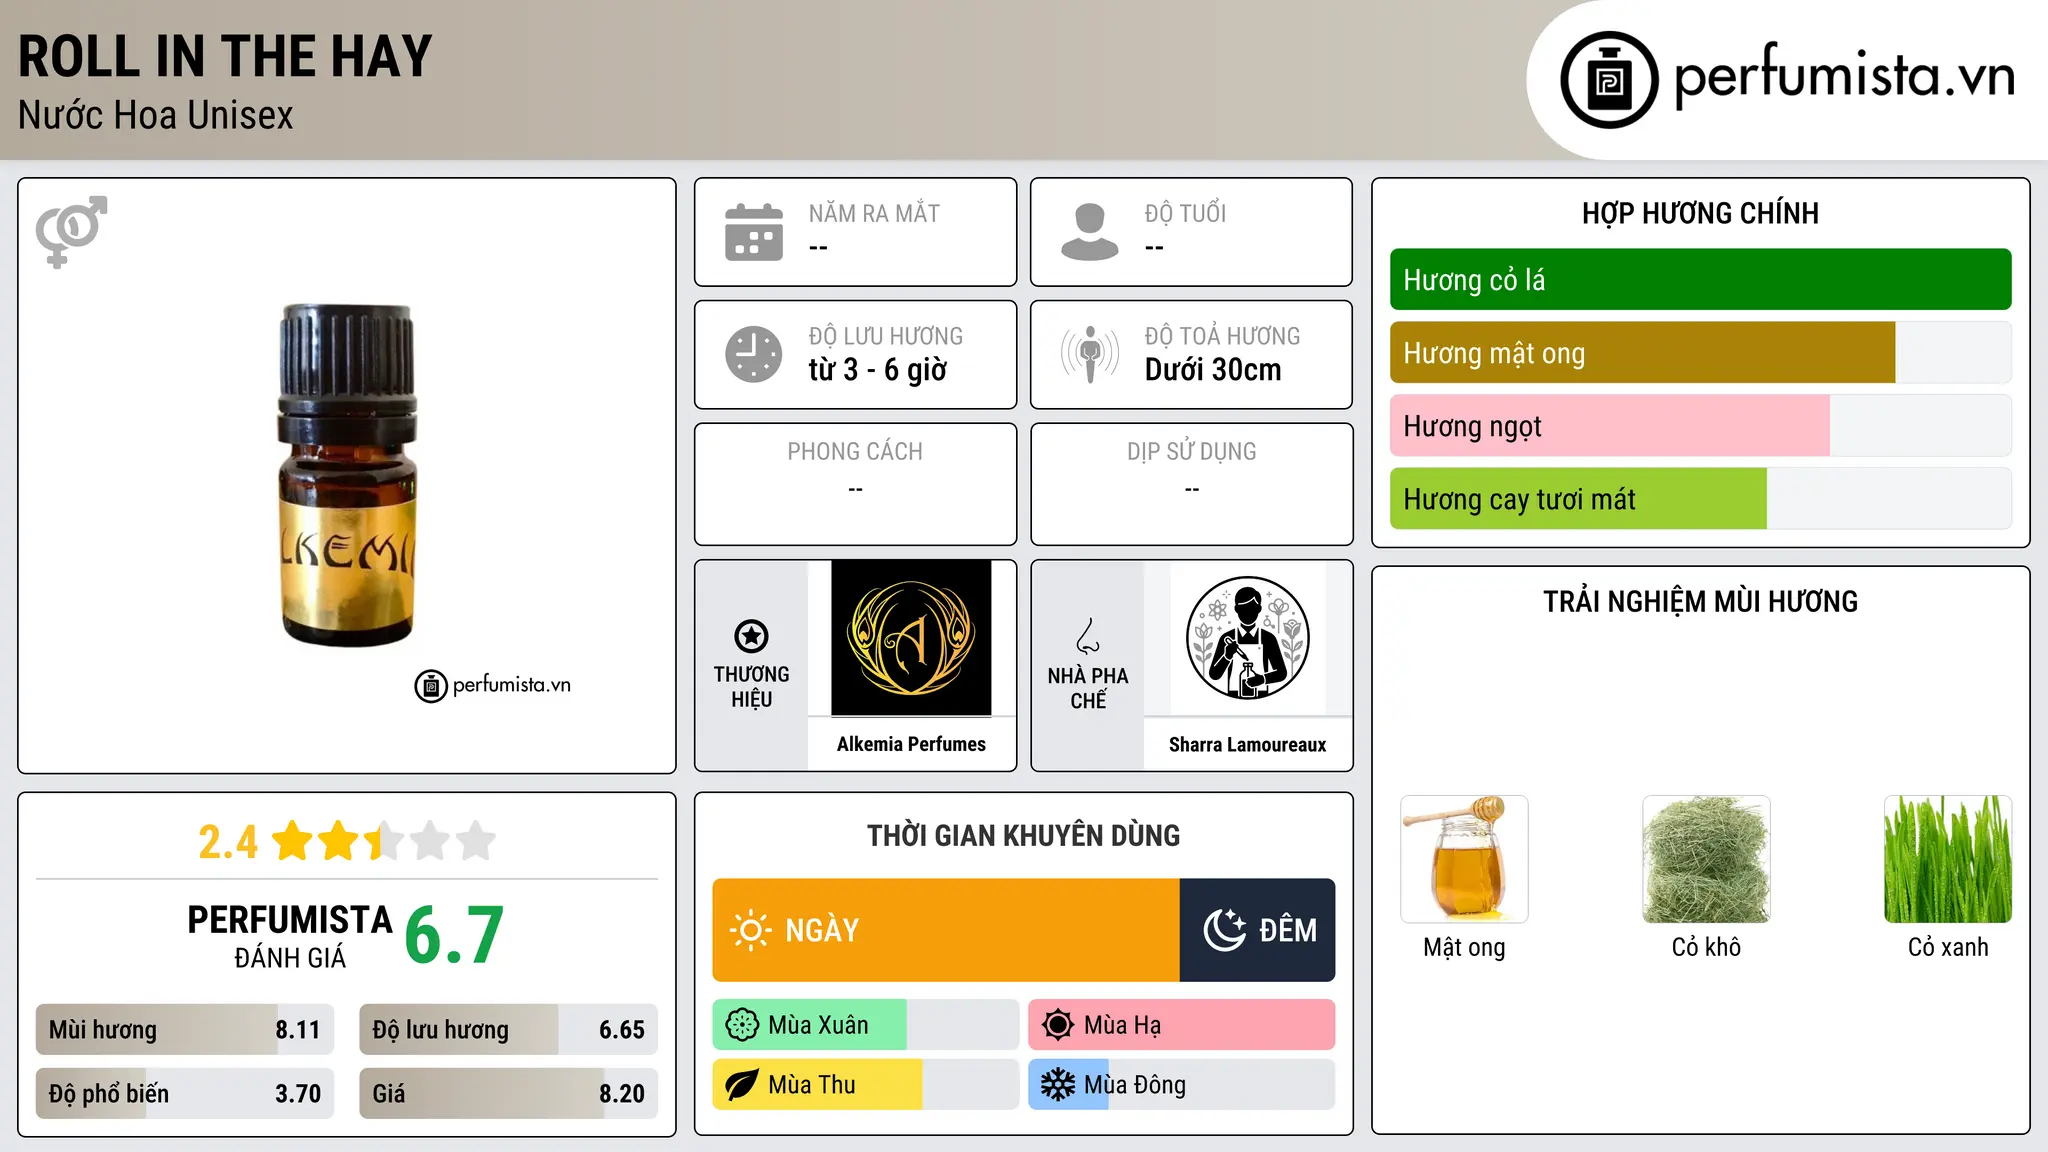Click the ROLL IN THE HAY title
The image size is (2048, 1152).
[x=225, y=56]
